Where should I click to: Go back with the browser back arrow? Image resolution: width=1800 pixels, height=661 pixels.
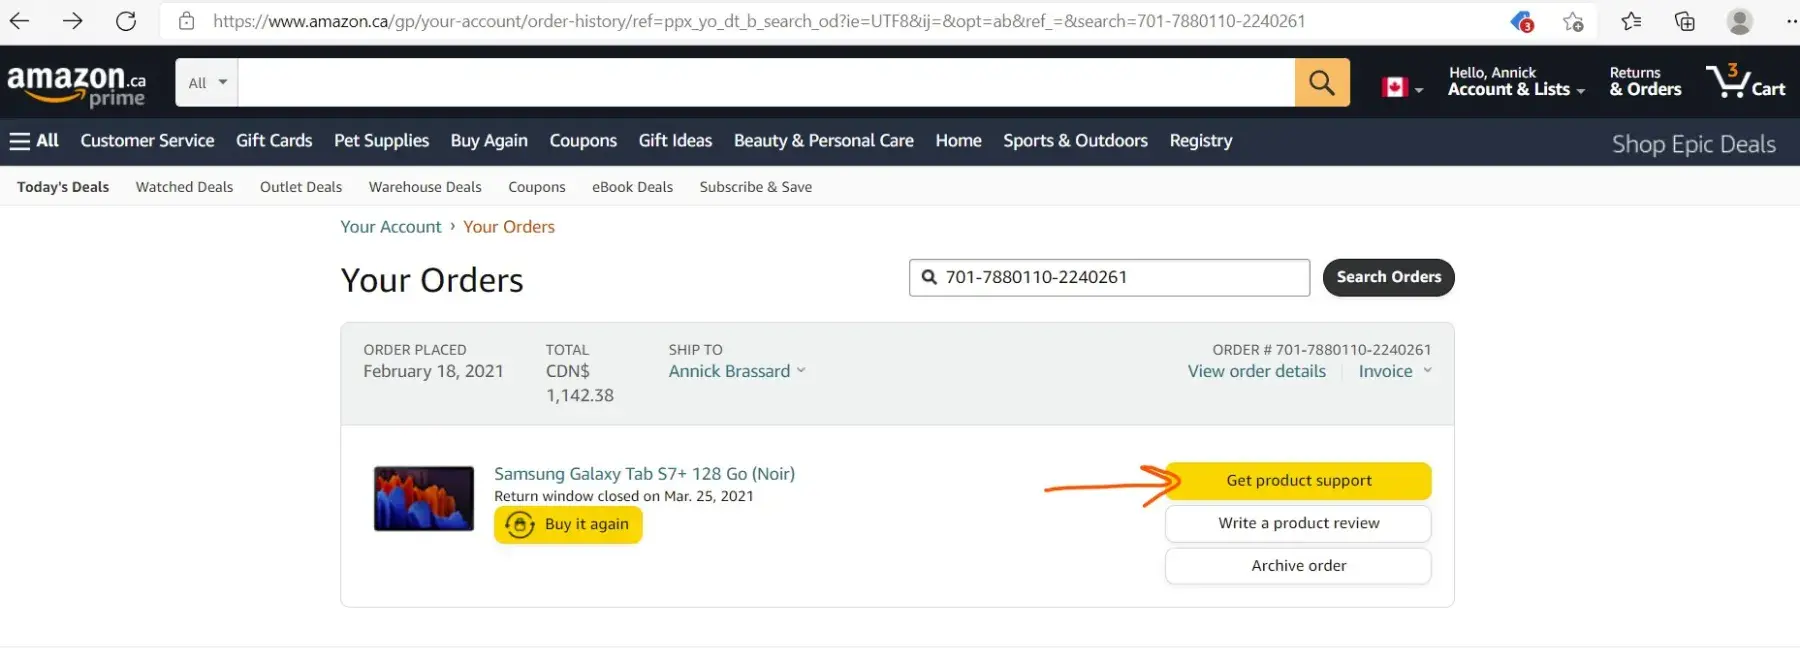click(19, 21)
